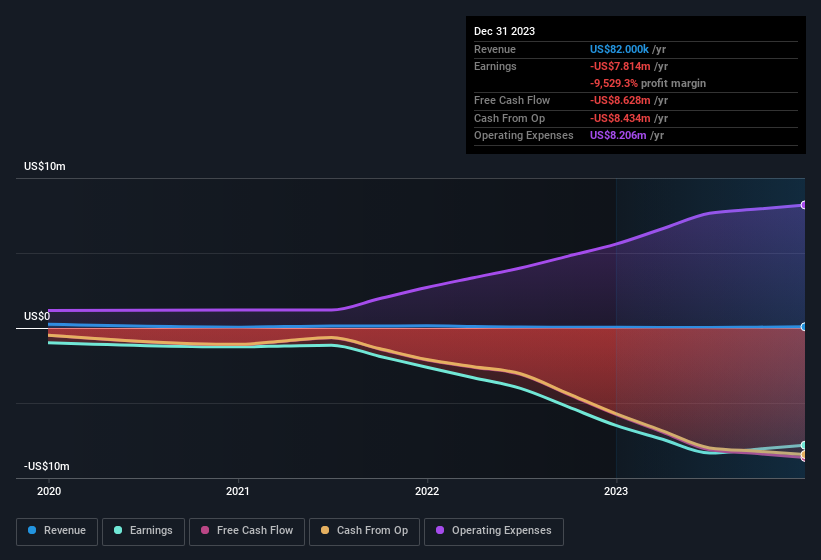The width and height of the screenshot is (821, 560).
Task: Click the Cash From Op tooltip label
Action: [x=509, y=118]
